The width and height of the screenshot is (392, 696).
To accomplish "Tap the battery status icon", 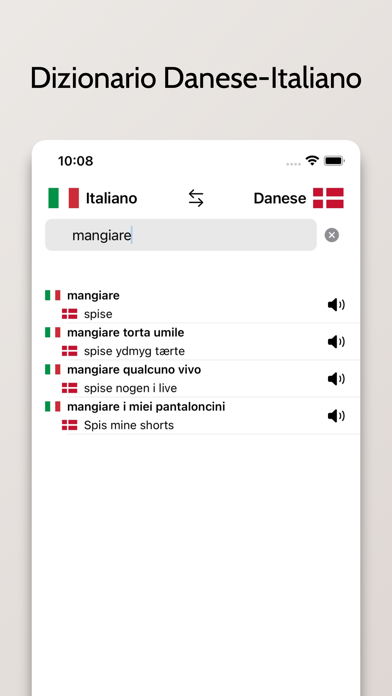I will click(334, 161).
